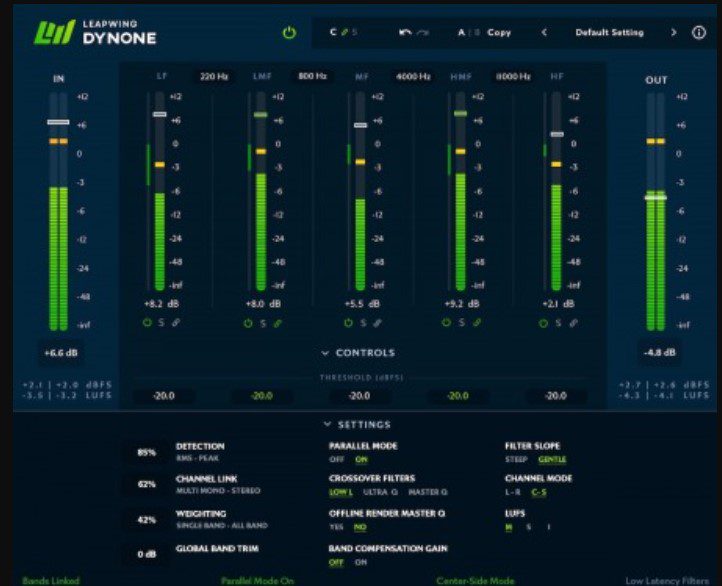The image size is (722, 586).
Task: Switch to A comparison state
Action: point(461,32)
